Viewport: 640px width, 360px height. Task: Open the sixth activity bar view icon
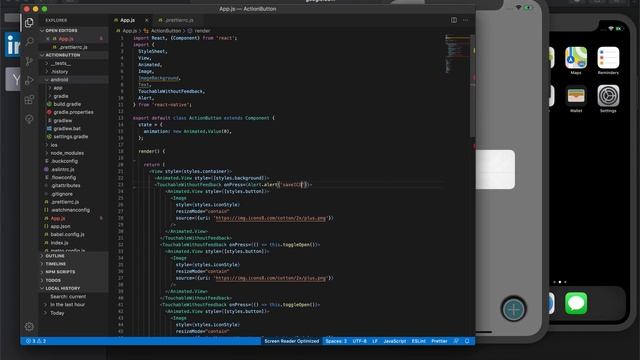click(x=29, y=119)
